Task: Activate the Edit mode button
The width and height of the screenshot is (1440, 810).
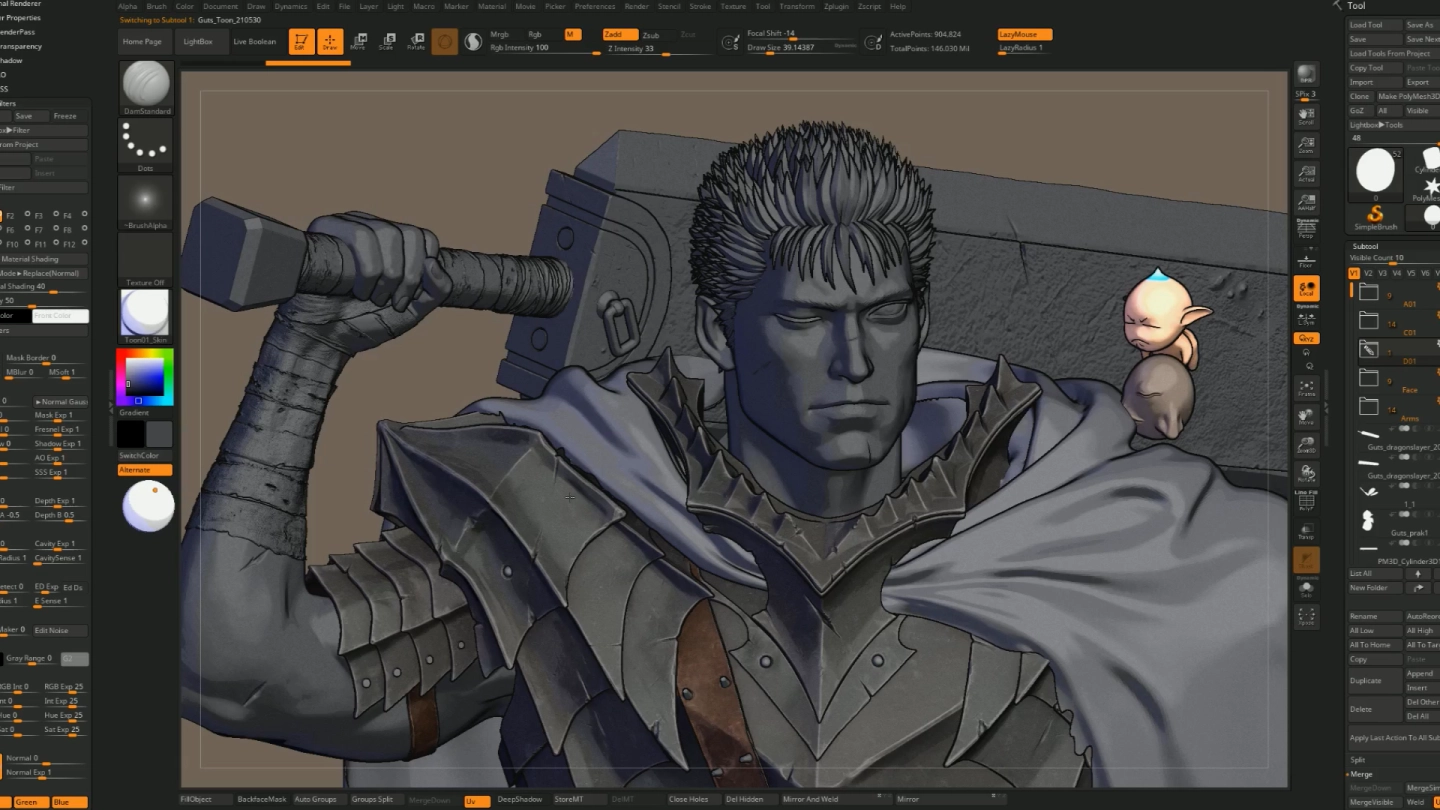Action: (x=301, y=42)
